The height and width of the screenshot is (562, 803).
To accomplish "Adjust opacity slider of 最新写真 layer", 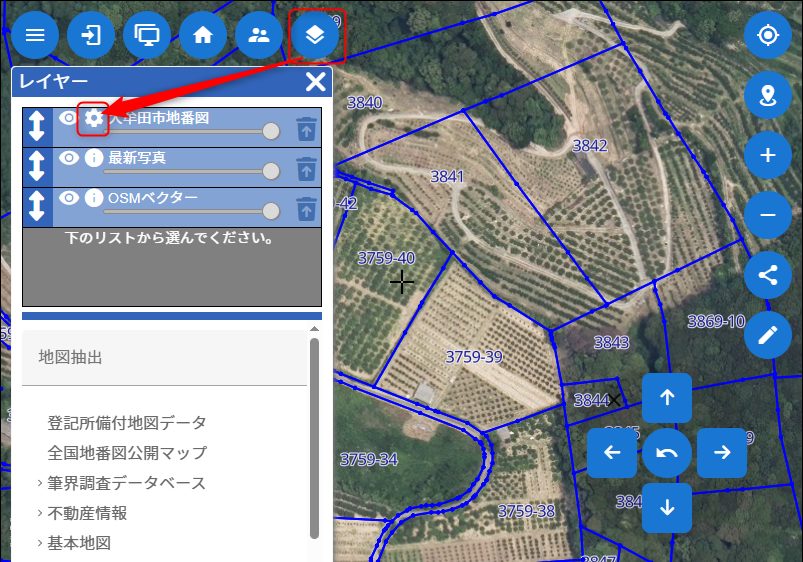I will [192, 171].
